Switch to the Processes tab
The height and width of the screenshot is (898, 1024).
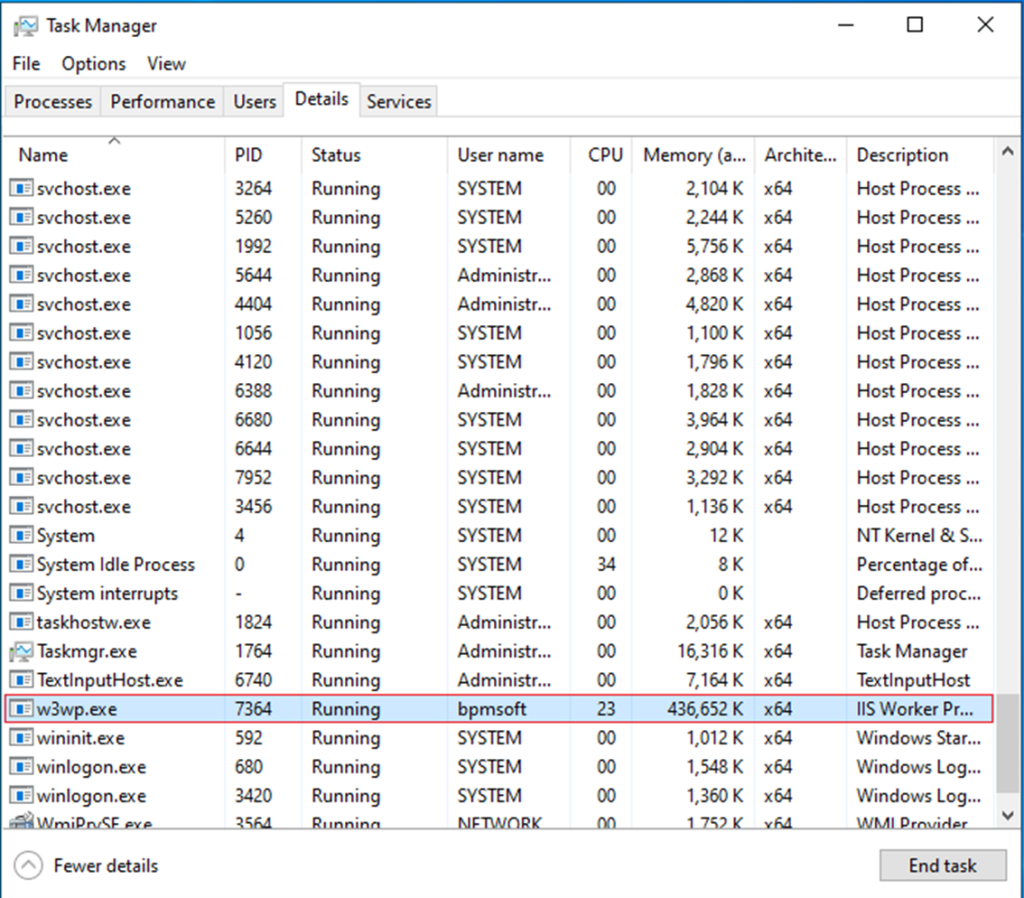click(53, 102)
